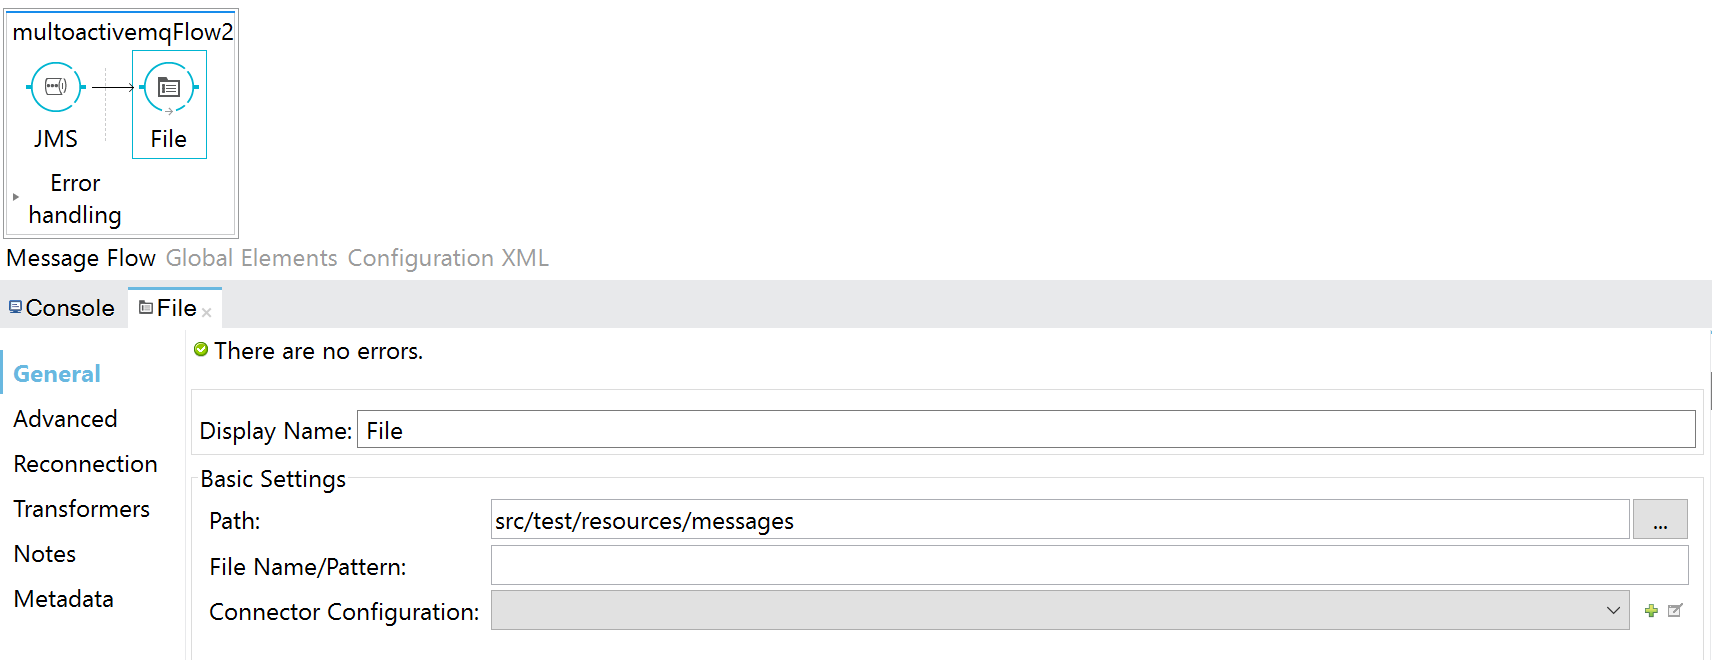Edit the connector configuration (pencil icon)
1712x660 pixels.
[x=1675, y=611]
